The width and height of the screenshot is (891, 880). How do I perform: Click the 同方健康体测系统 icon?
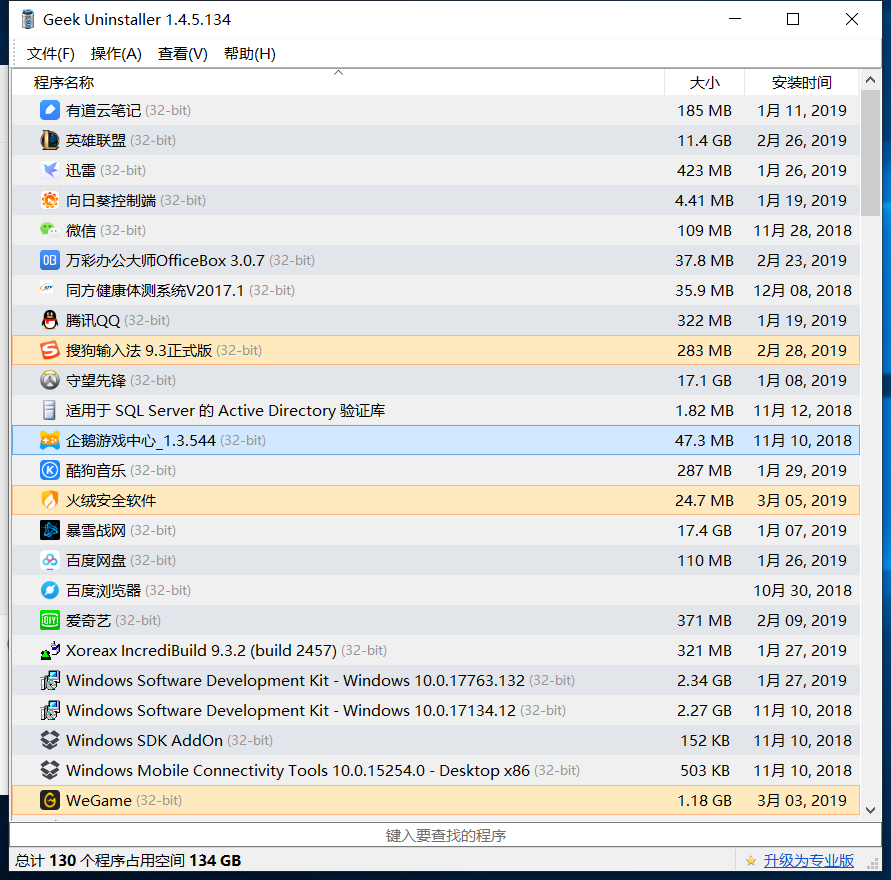click(x=47, y=288)
